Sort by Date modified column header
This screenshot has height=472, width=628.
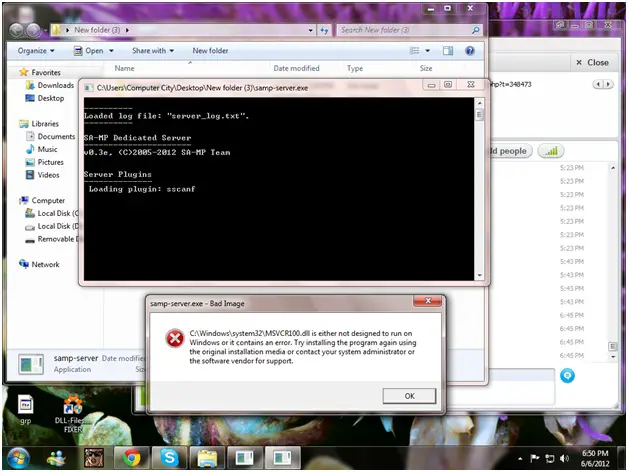click(296, 69)
